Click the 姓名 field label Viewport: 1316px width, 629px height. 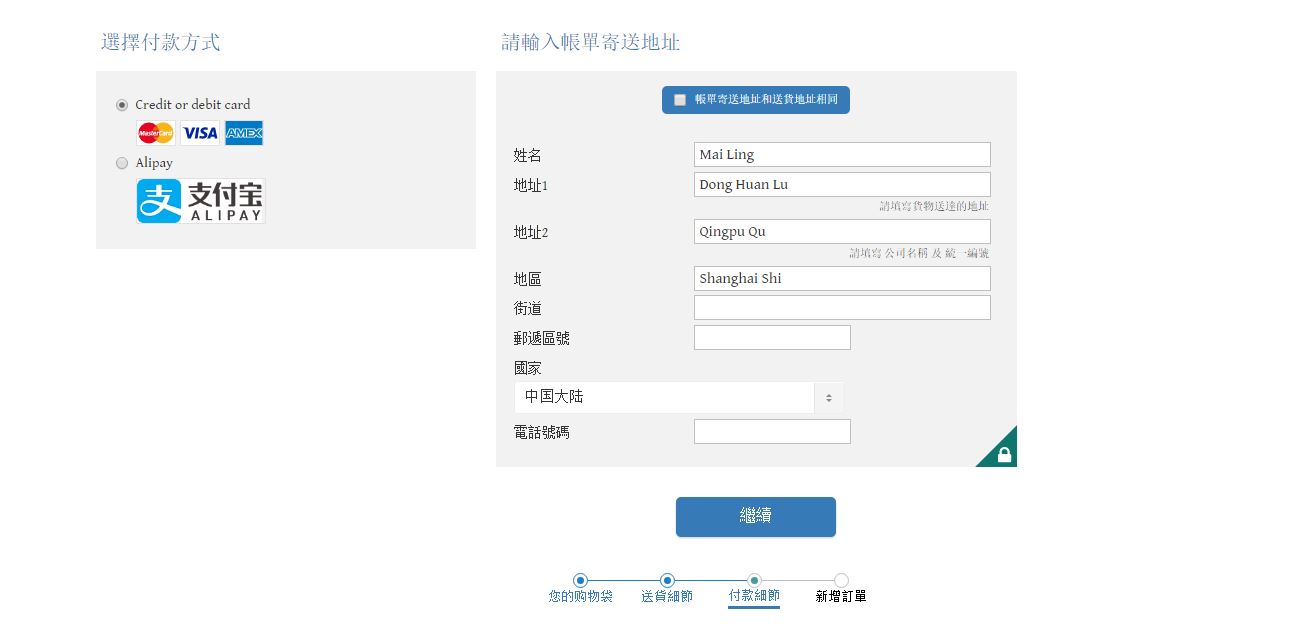(528, 155)
